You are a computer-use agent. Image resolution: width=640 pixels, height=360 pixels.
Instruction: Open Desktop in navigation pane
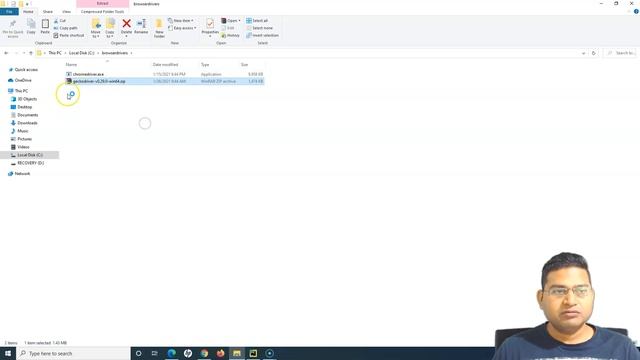(x=24, y=107)
